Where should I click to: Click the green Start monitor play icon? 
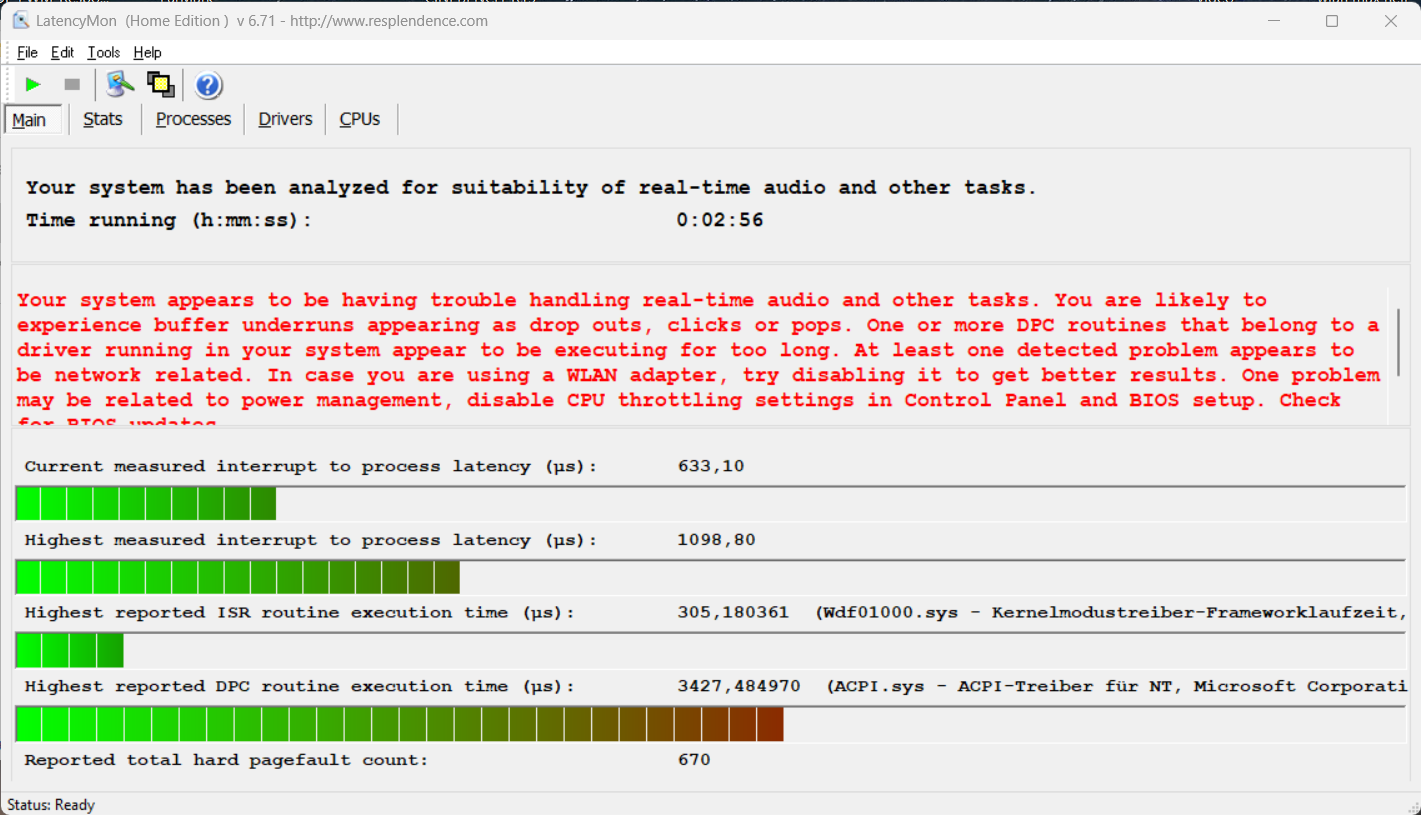(33, 85)
